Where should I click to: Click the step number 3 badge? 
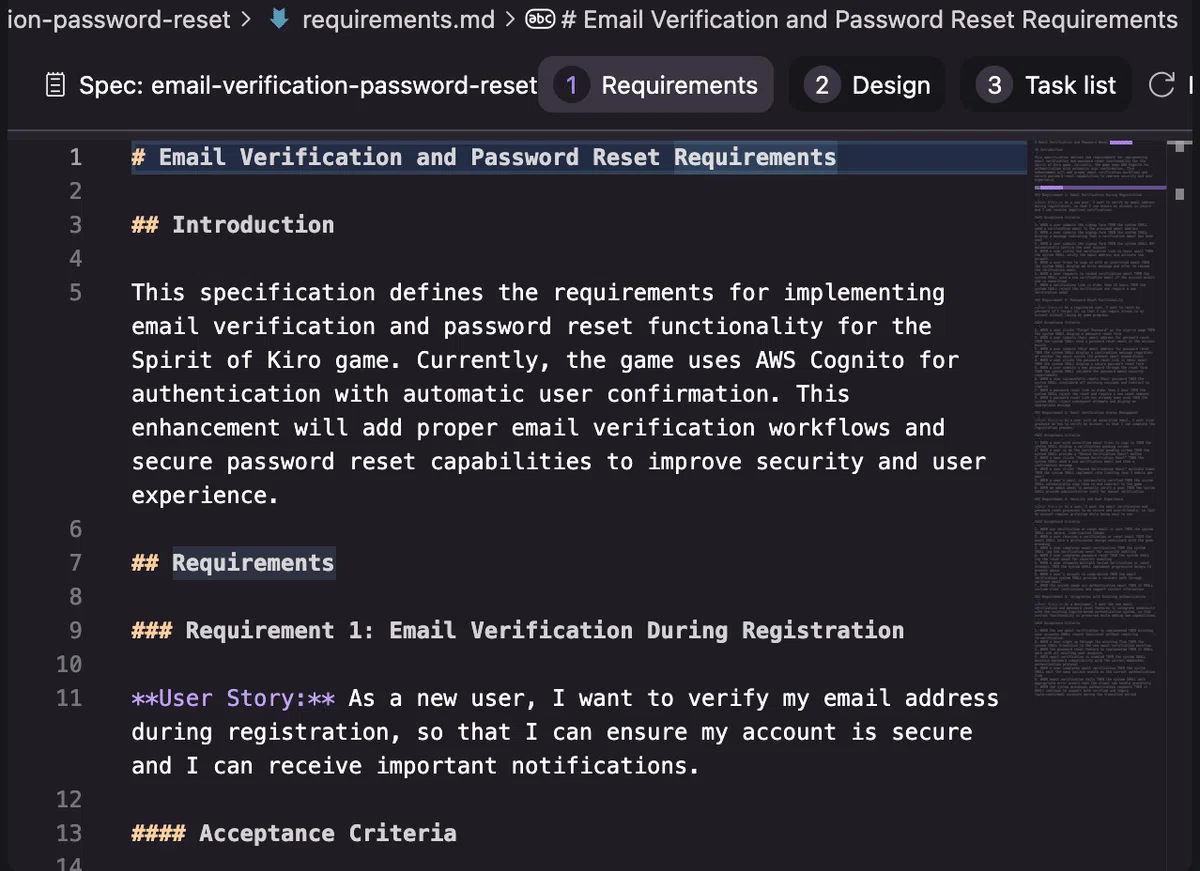994,86
